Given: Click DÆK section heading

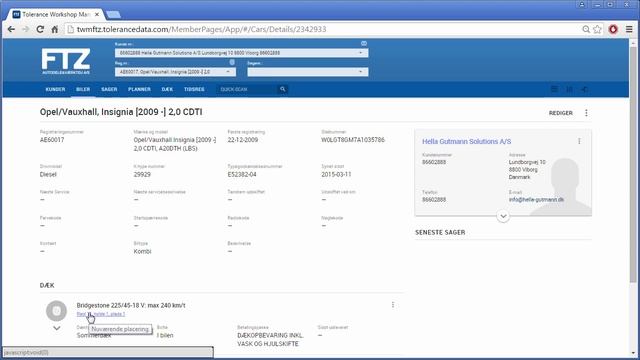Looking at the screenshot, I should point(47,285).
